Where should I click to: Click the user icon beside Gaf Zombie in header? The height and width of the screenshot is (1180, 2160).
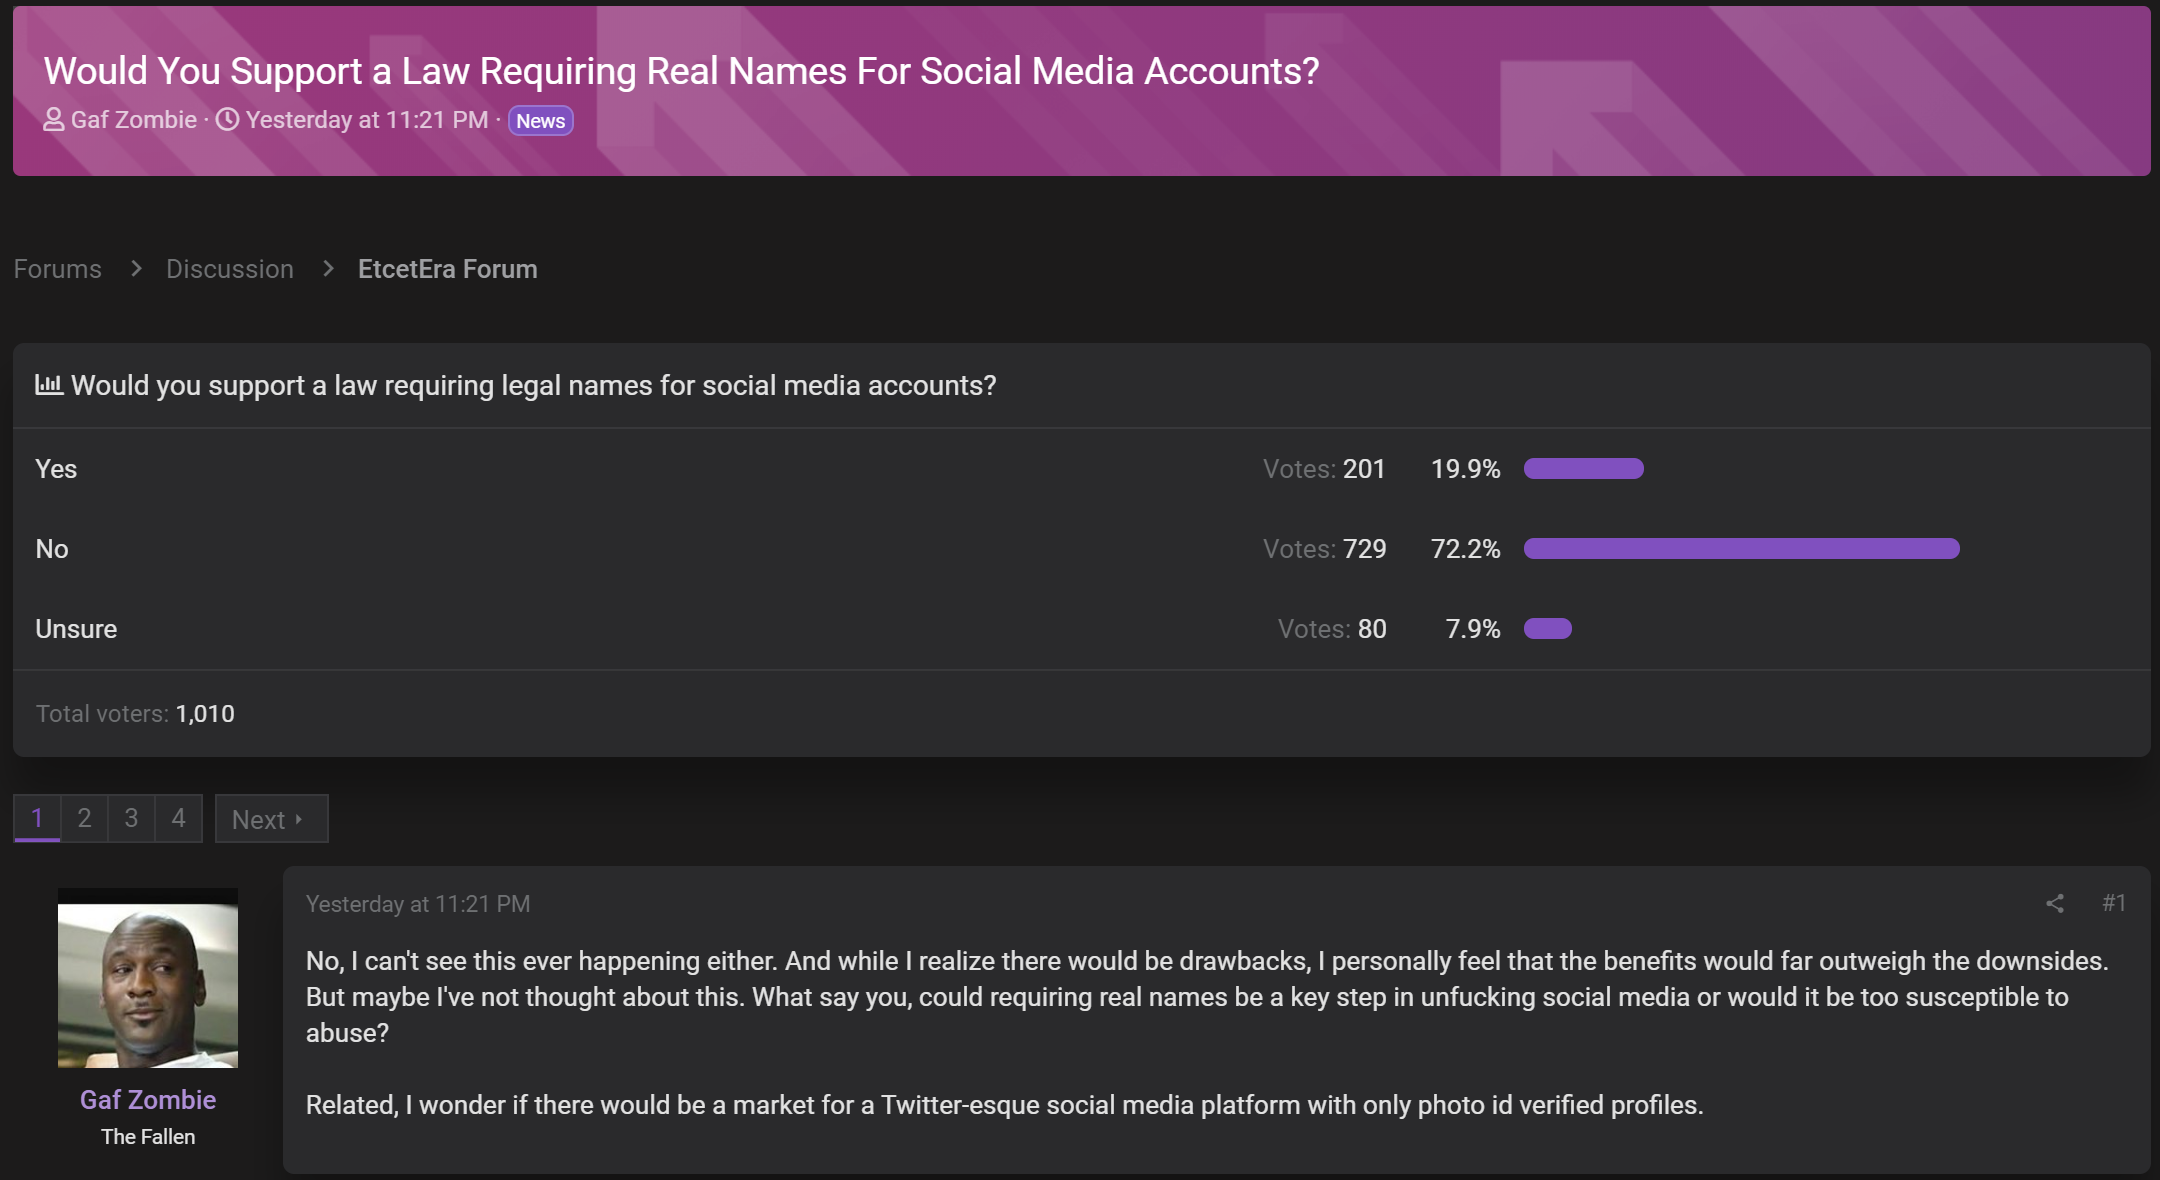54,120
